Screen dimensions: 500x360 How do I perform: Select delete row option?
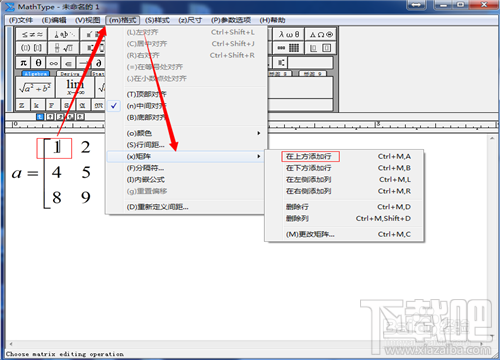click(347, 207)
